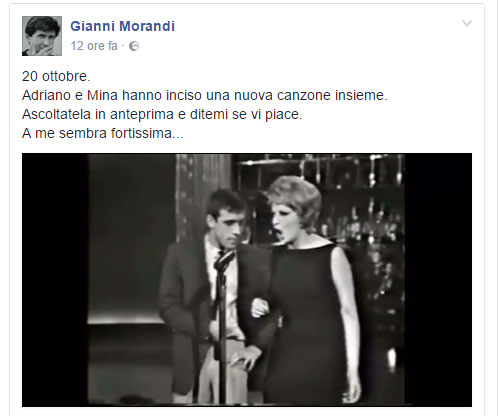Click the man's hand near the microphone stand
Screen dimensions: 498x416
point(246,358)
